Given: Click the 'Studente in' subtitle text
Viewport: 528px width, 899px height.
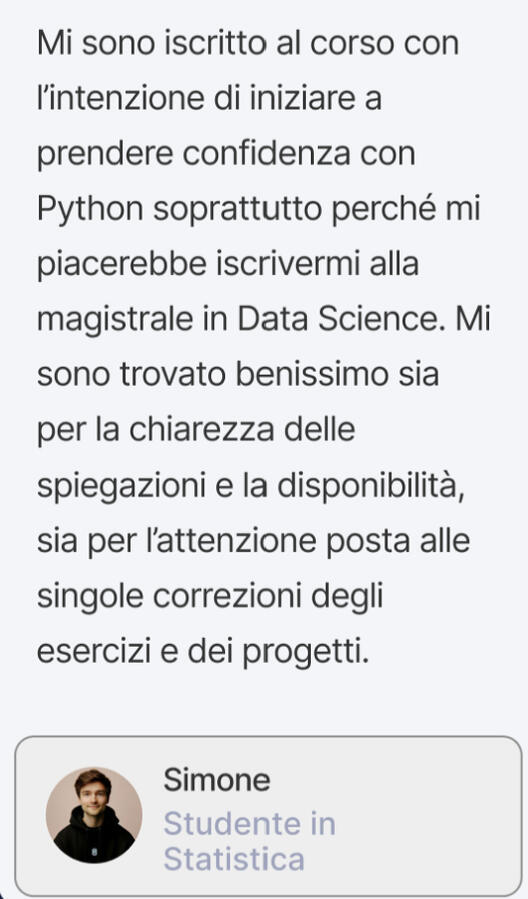Looking at the screenshot, I should tap(249, 824).
